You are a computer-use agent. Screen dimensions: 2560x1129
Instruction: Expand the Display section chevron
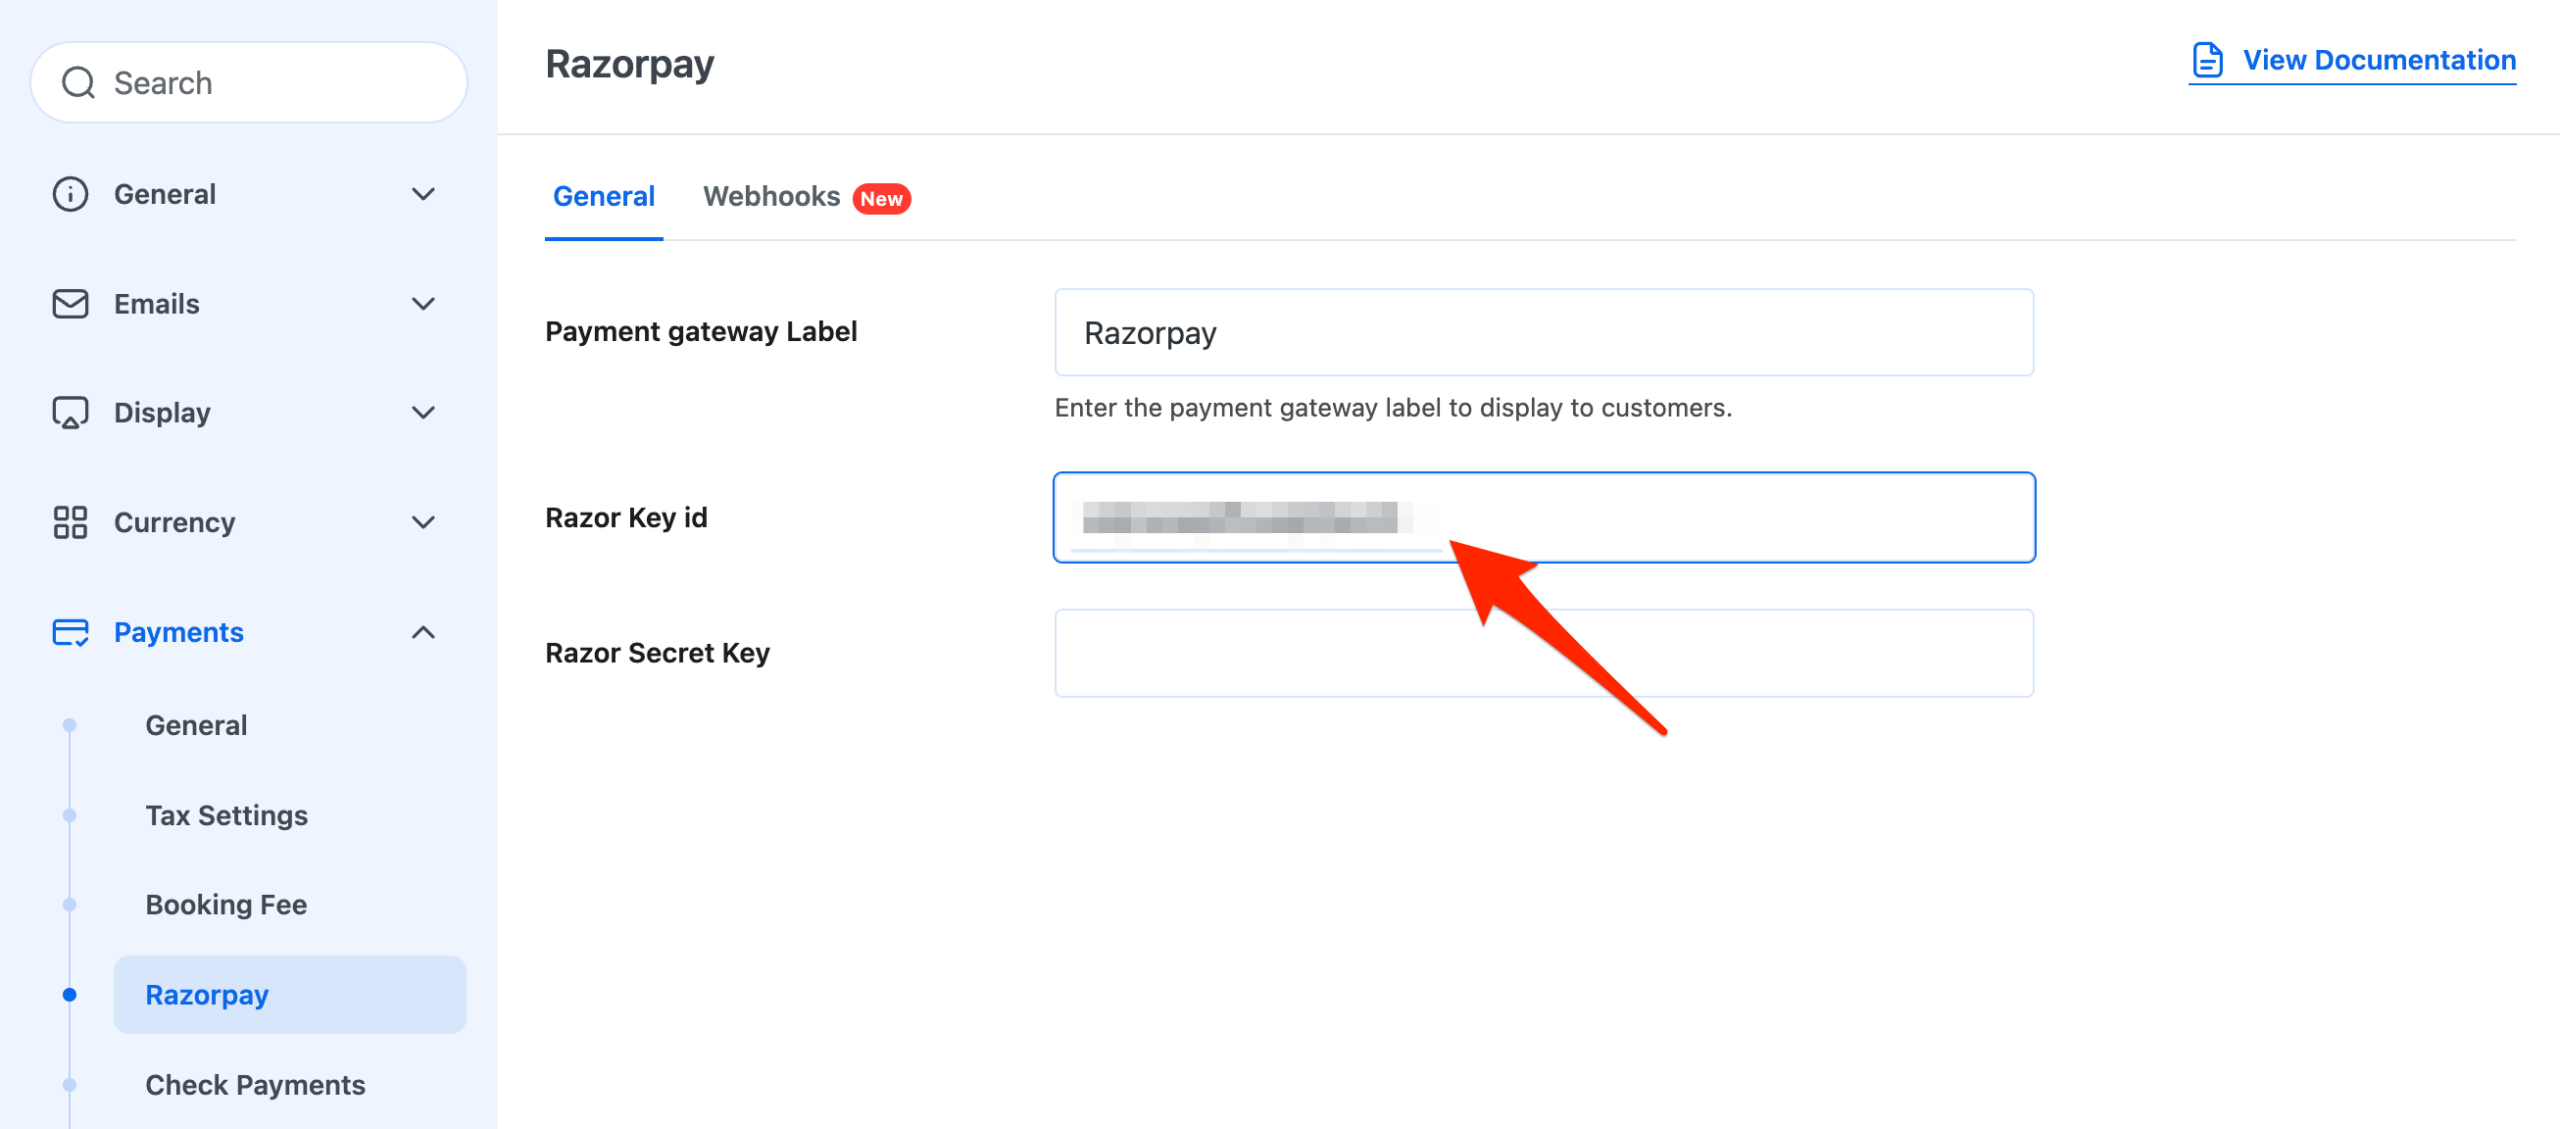[x=423, y=413]
